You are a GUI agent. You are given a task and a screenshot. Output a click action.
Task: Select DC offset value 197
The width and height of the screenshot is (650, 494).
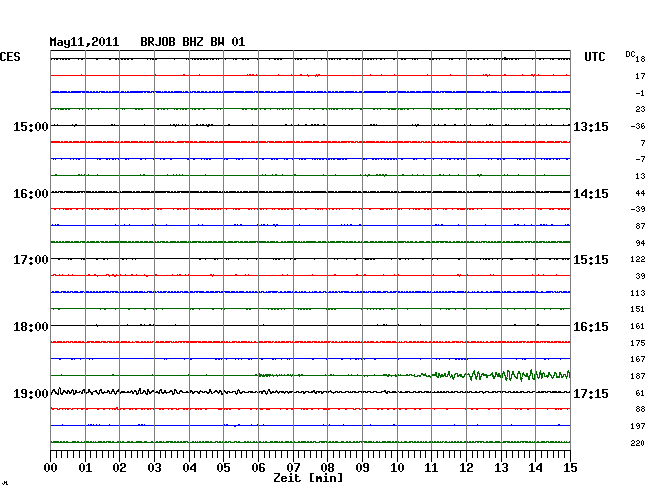(x=638, y=426)
